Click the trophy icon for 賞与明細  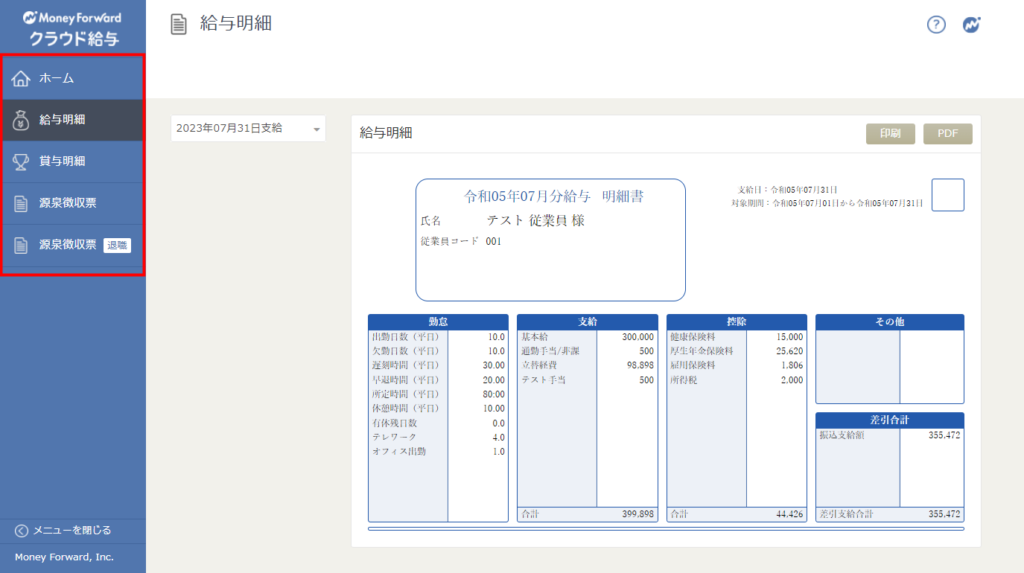21,161
